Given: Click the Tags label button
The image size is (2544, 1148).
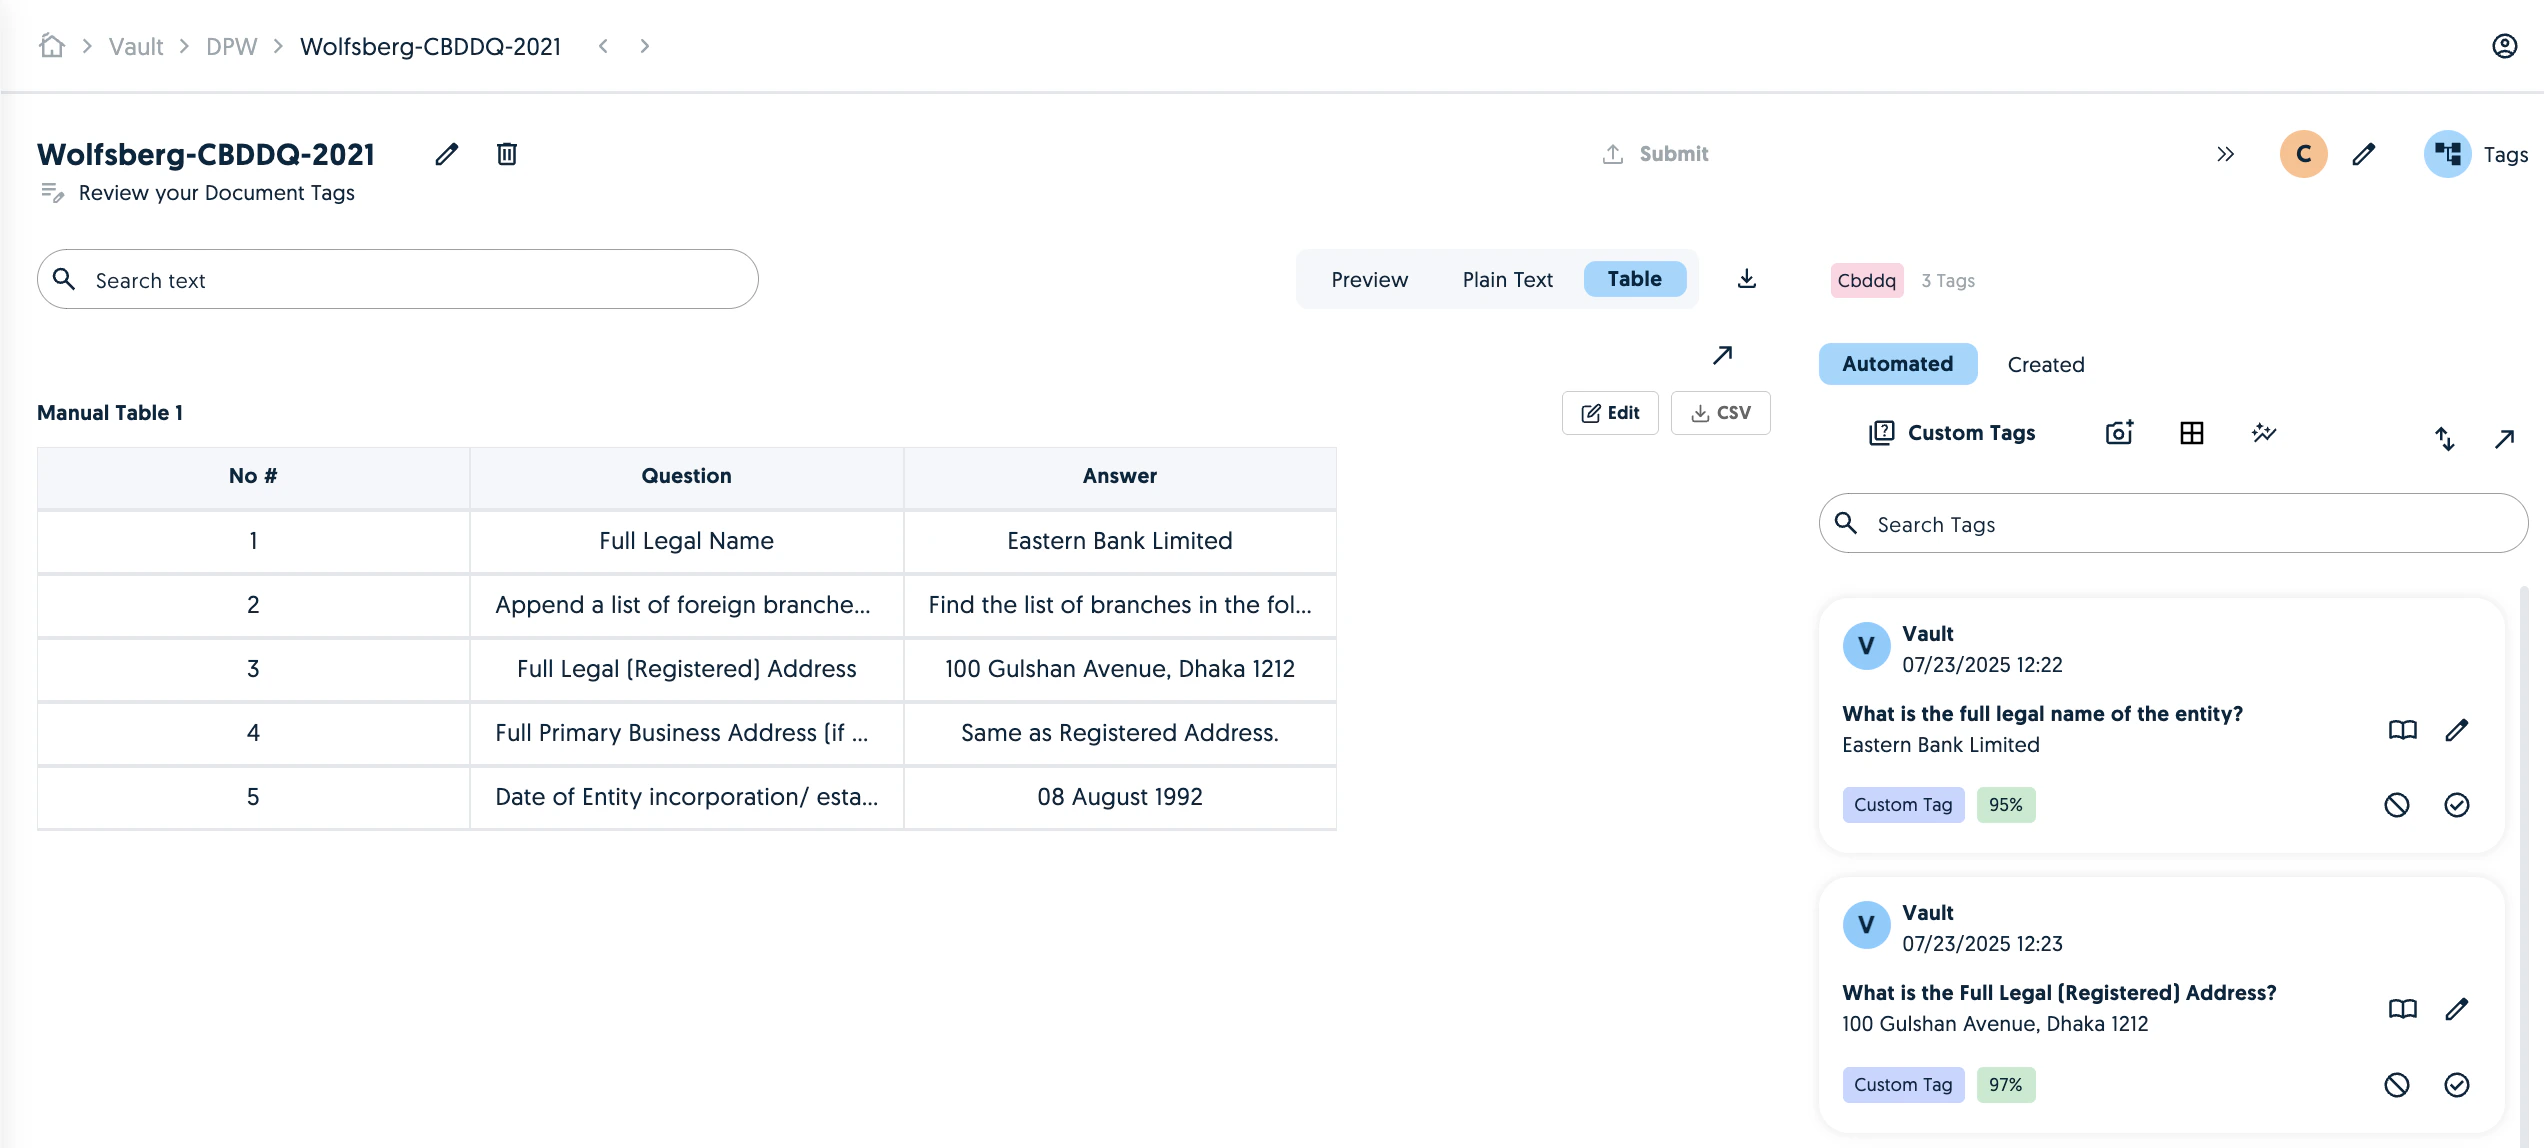Looking at the screenshot, I should click(2506, 155).
